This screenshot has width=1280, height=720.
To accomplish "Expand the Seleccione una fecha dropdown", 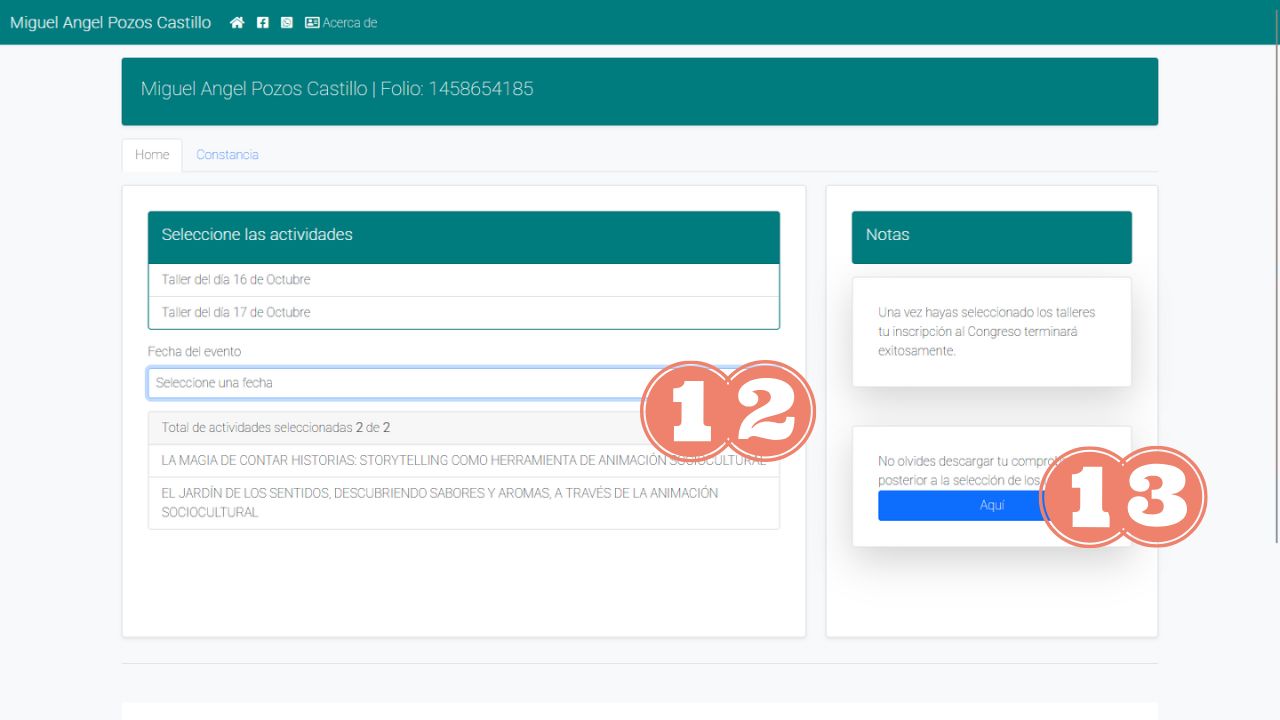I will (x=400, y=383).
